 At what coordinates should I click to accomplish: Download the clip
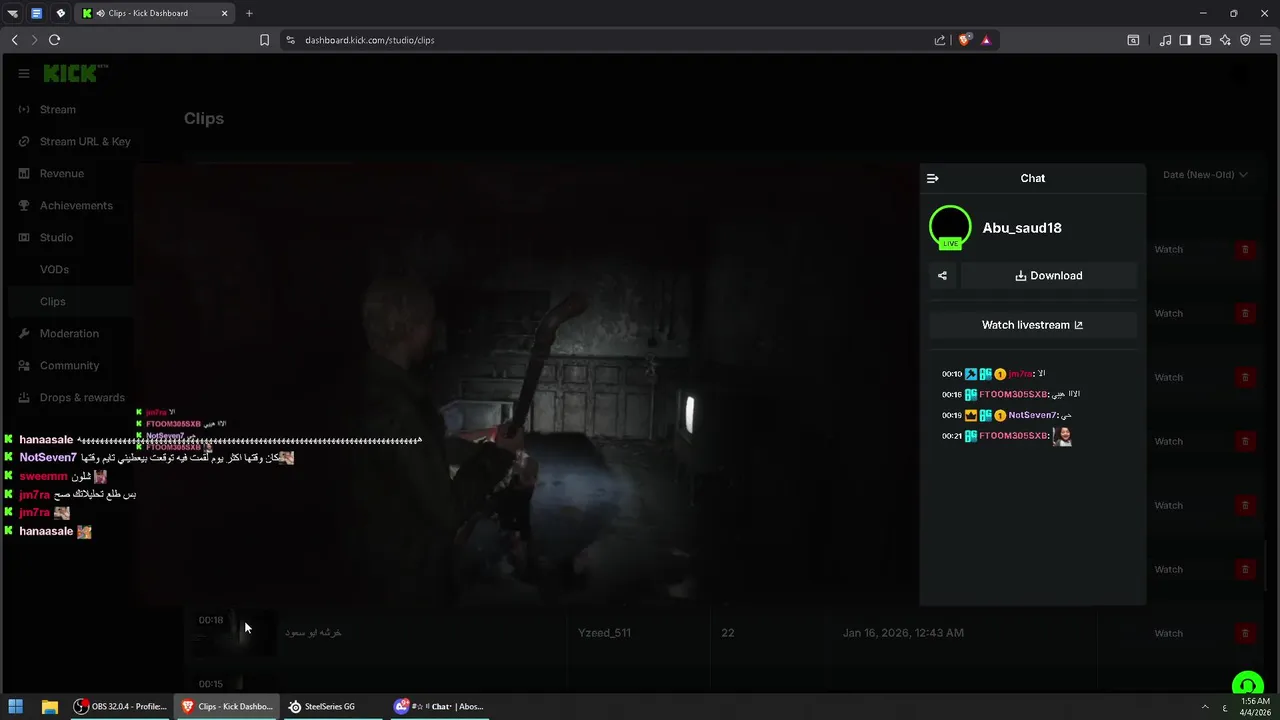tap(1049, 276)
